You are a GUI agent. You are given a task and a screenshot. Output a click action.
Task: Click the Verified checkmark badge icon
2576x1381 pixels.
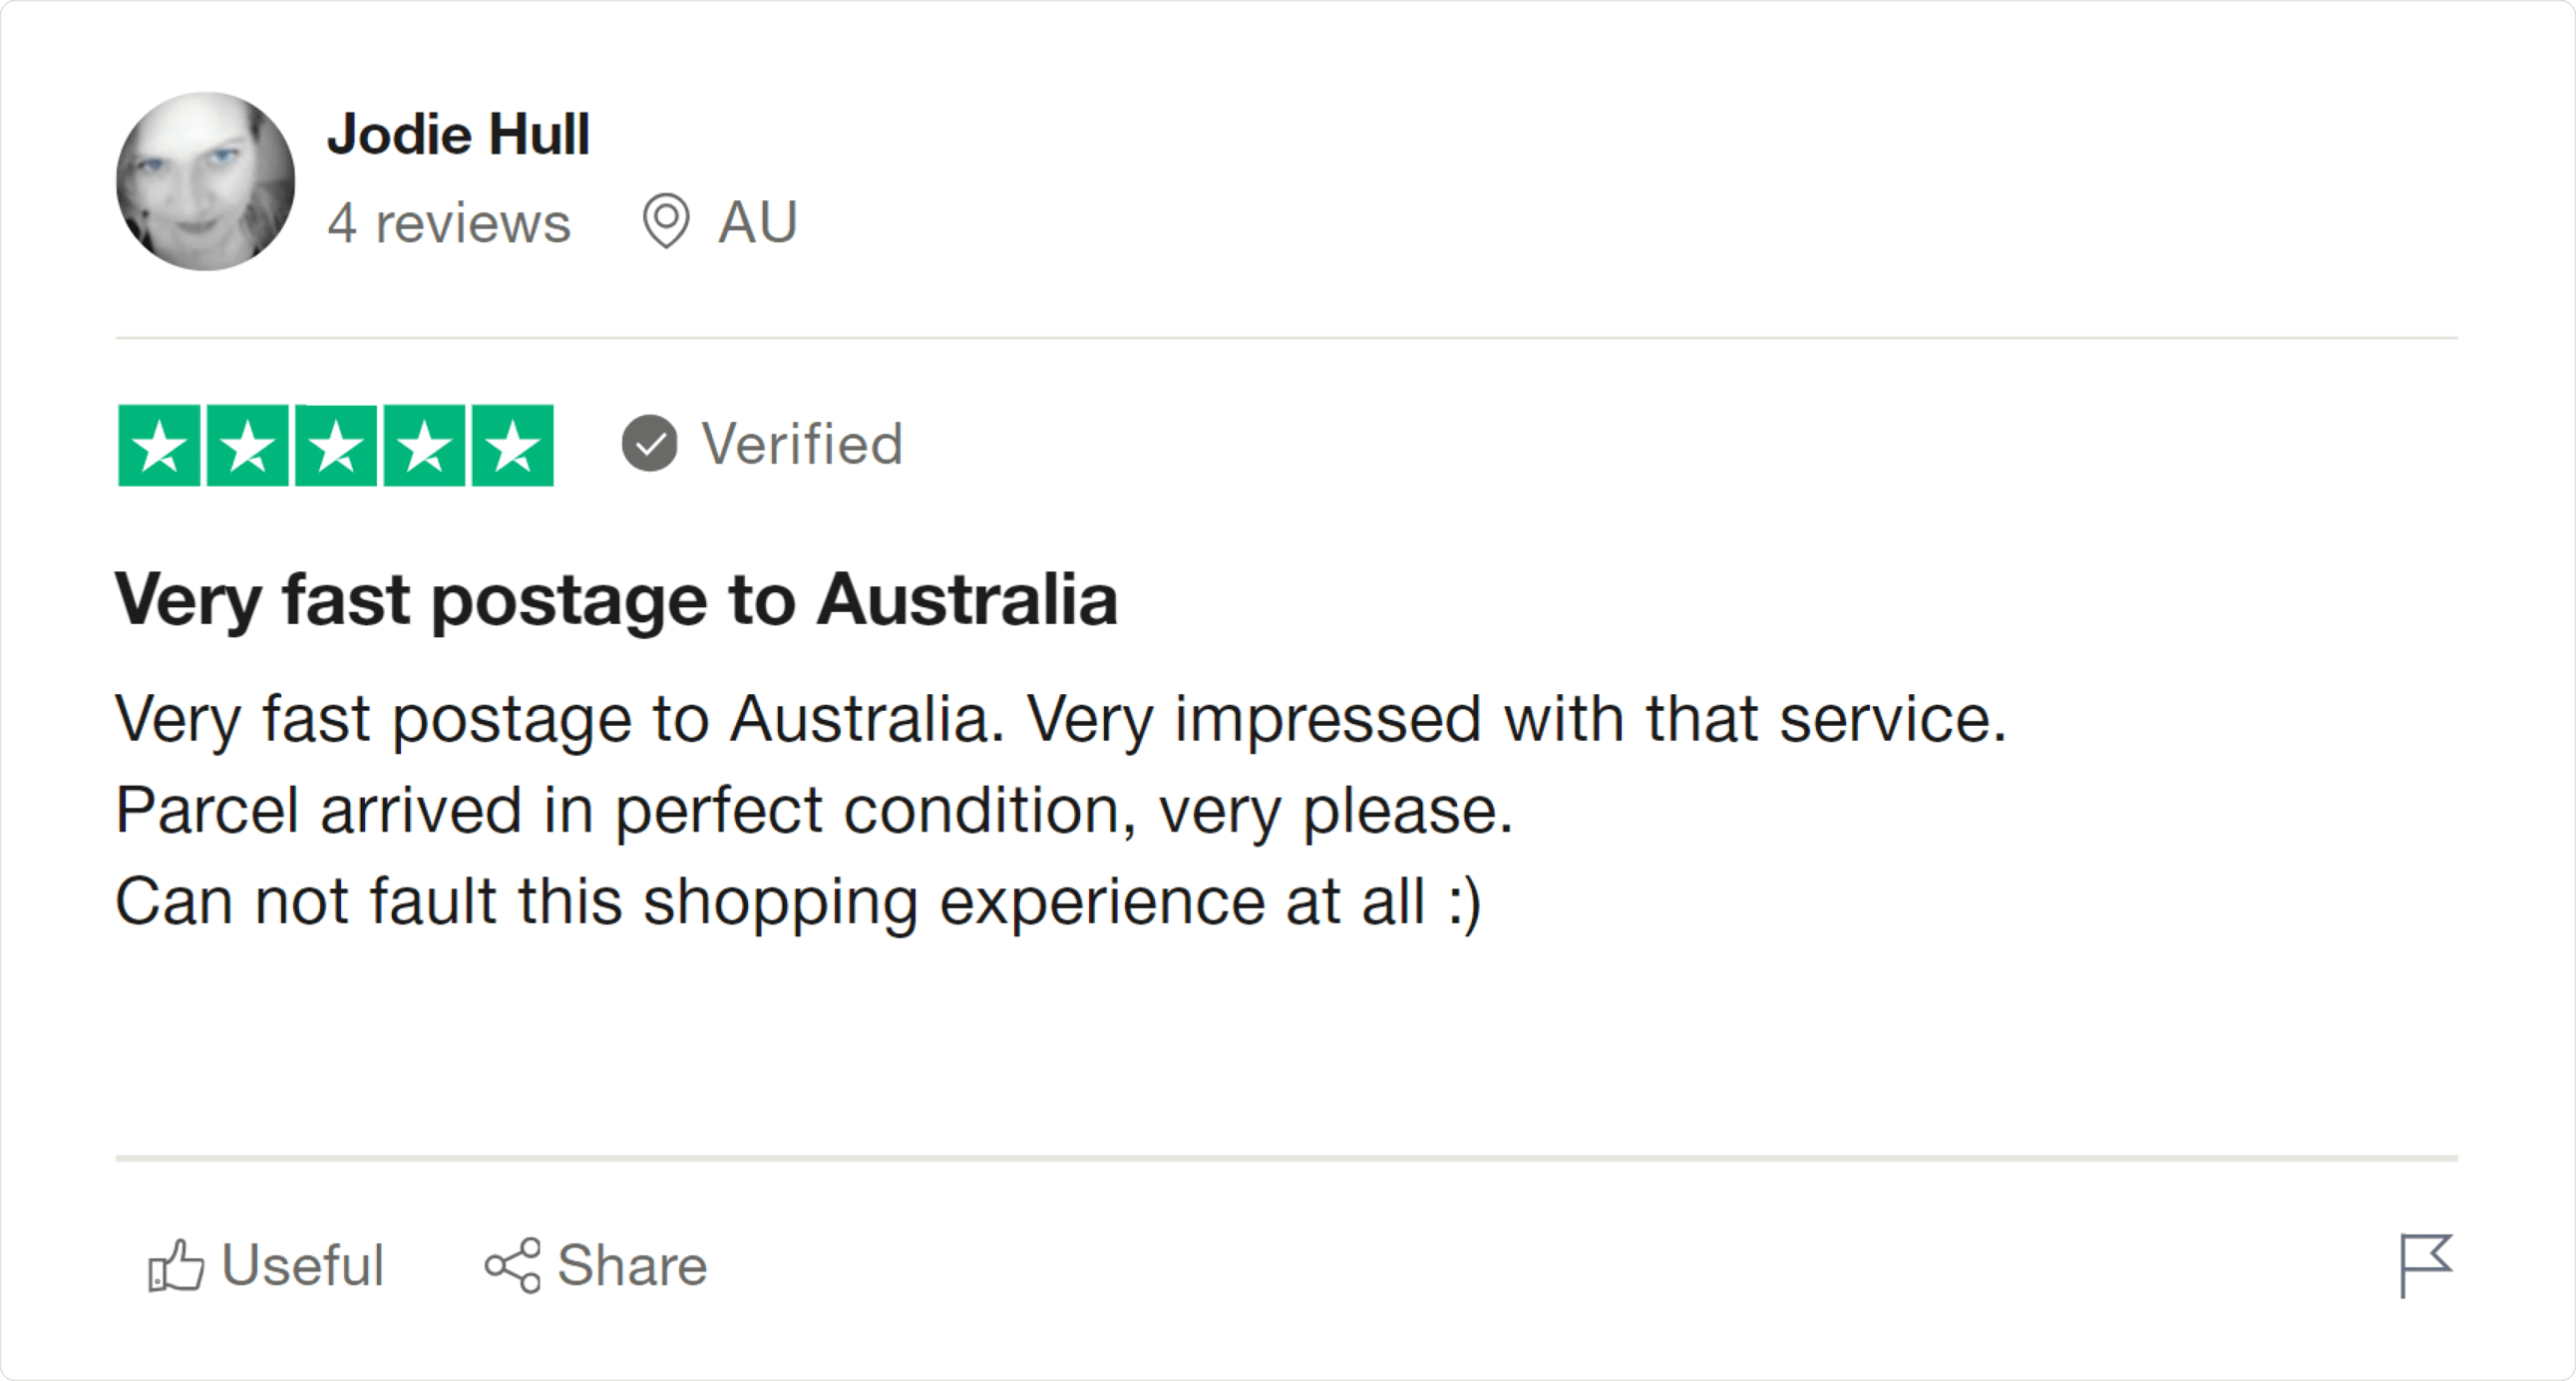coord(650,443)
